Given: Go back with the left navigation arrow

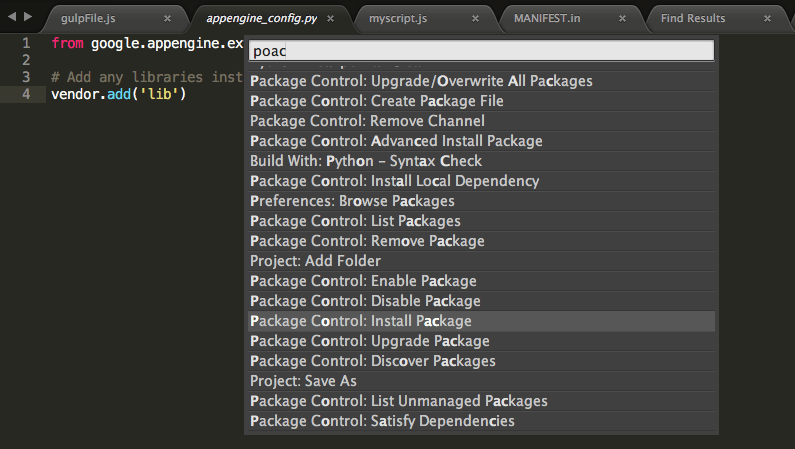Looking at the screenshot, I should click(x=12, y=17).
